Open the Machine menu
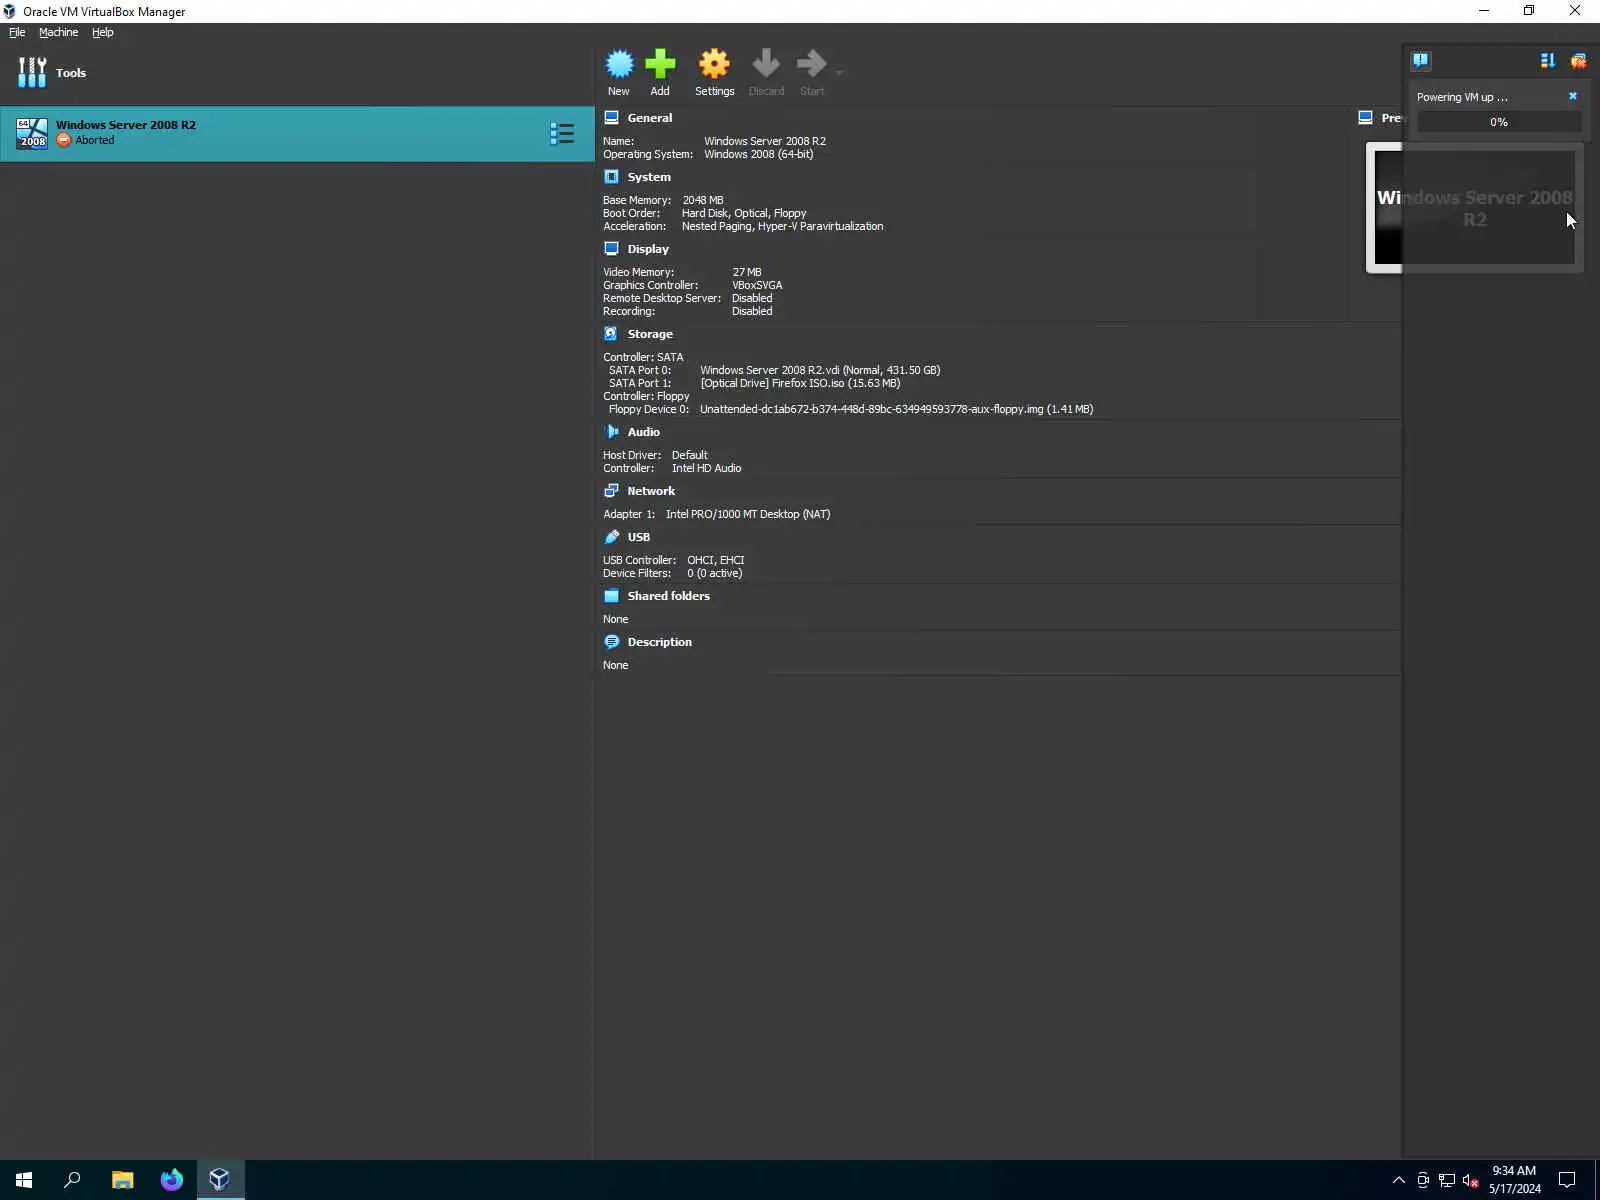 click(58, 32)
